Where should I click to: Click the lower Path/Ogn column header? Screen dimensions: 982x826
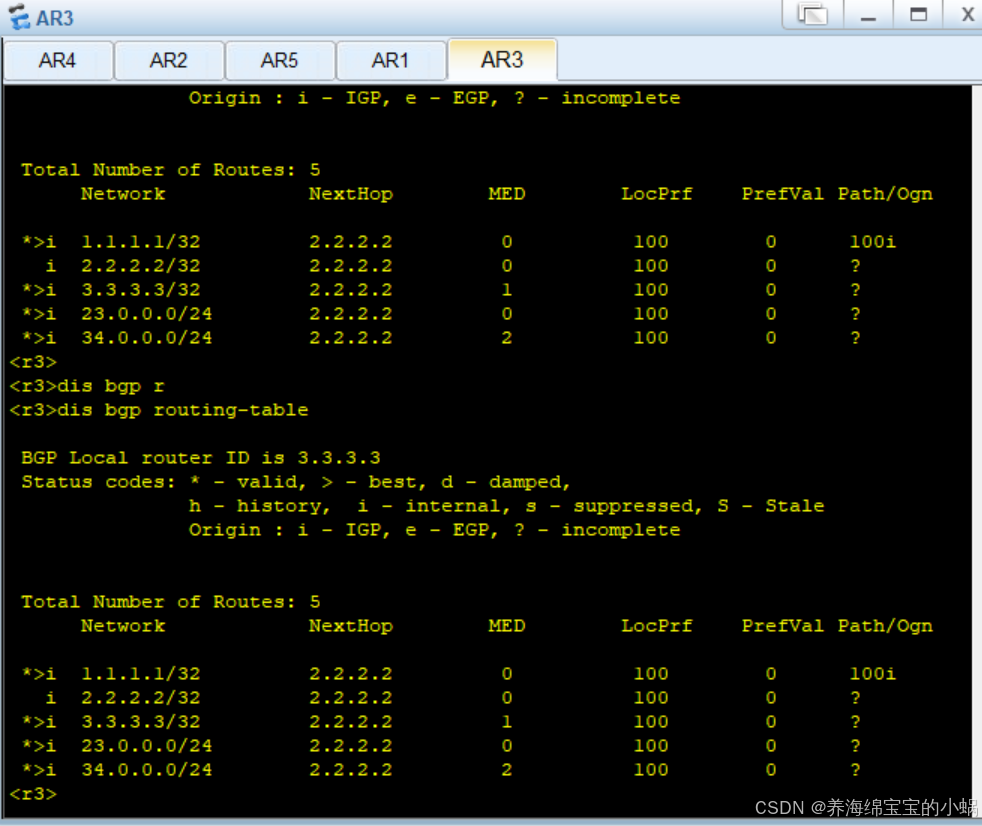coord(885,626)
